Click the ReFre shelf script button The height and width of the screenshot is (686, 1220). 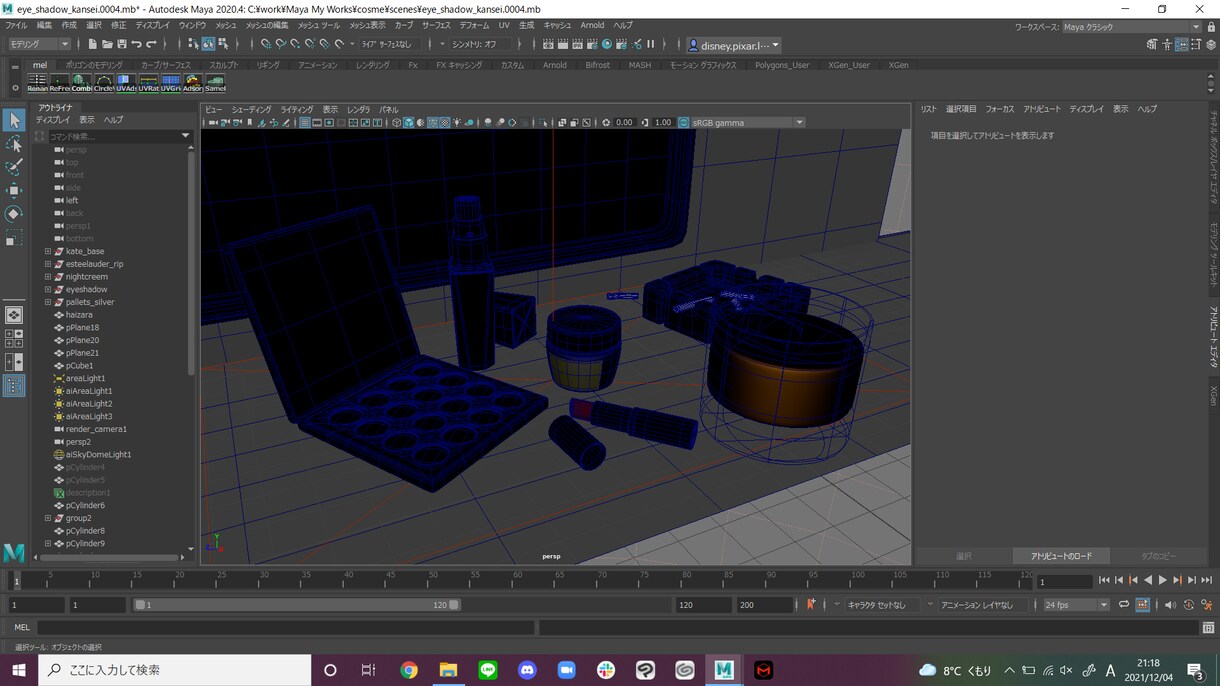tap(60, 83)
